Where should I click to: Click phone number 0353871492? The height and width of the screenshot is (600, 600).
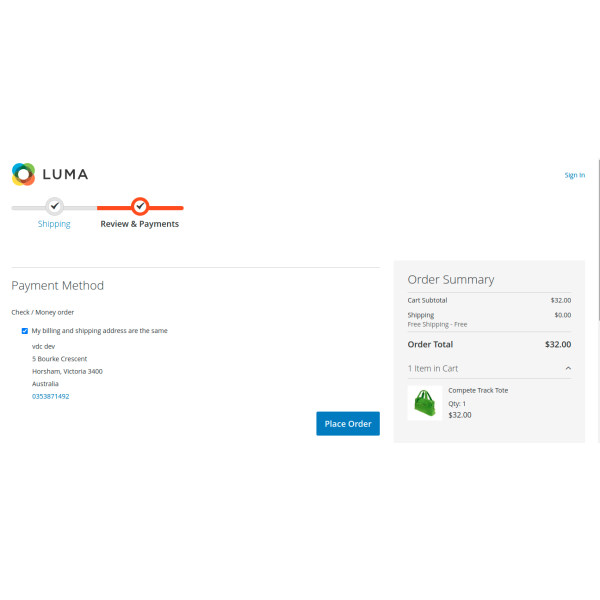point(51,396)
